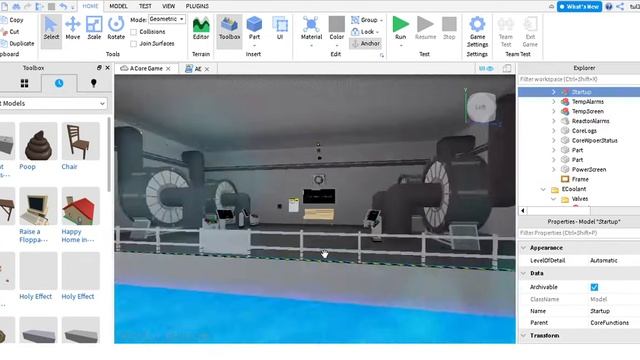Click the Filter workspace search field
This screenshot has width=640, height=360.
coord(579,79)
